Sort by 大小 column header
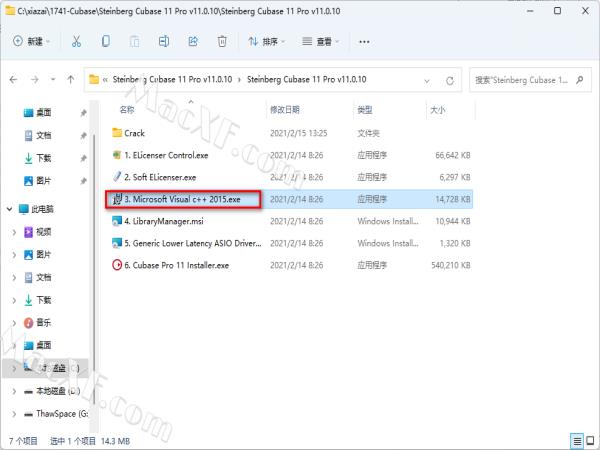Screen dimensions: 600x450 tap(438, 110)
